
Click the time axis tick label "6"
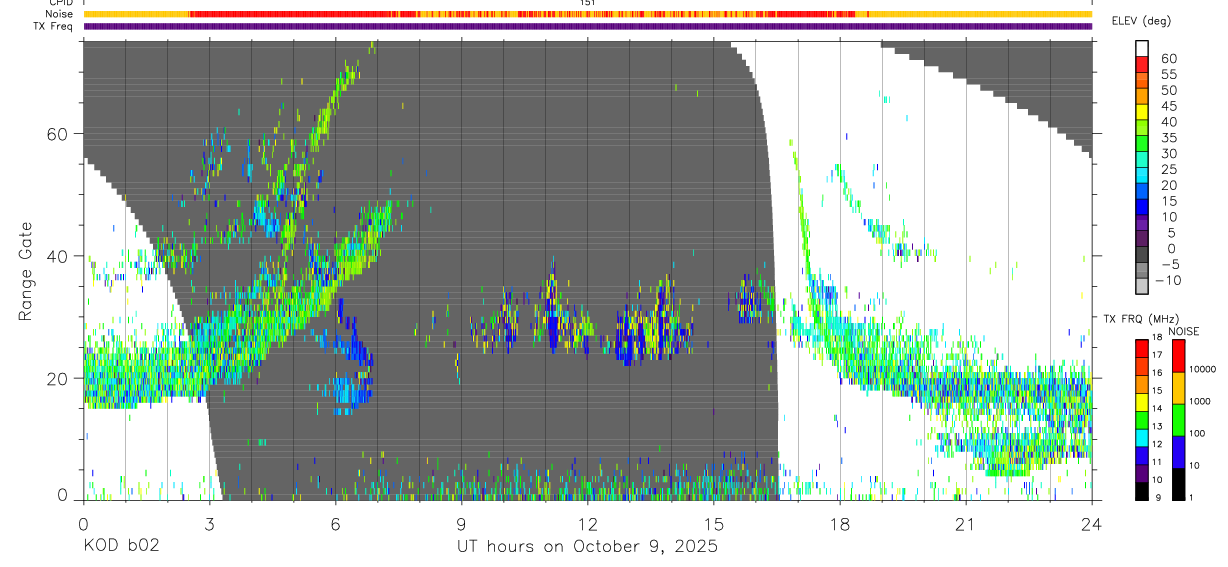(335, 523)
